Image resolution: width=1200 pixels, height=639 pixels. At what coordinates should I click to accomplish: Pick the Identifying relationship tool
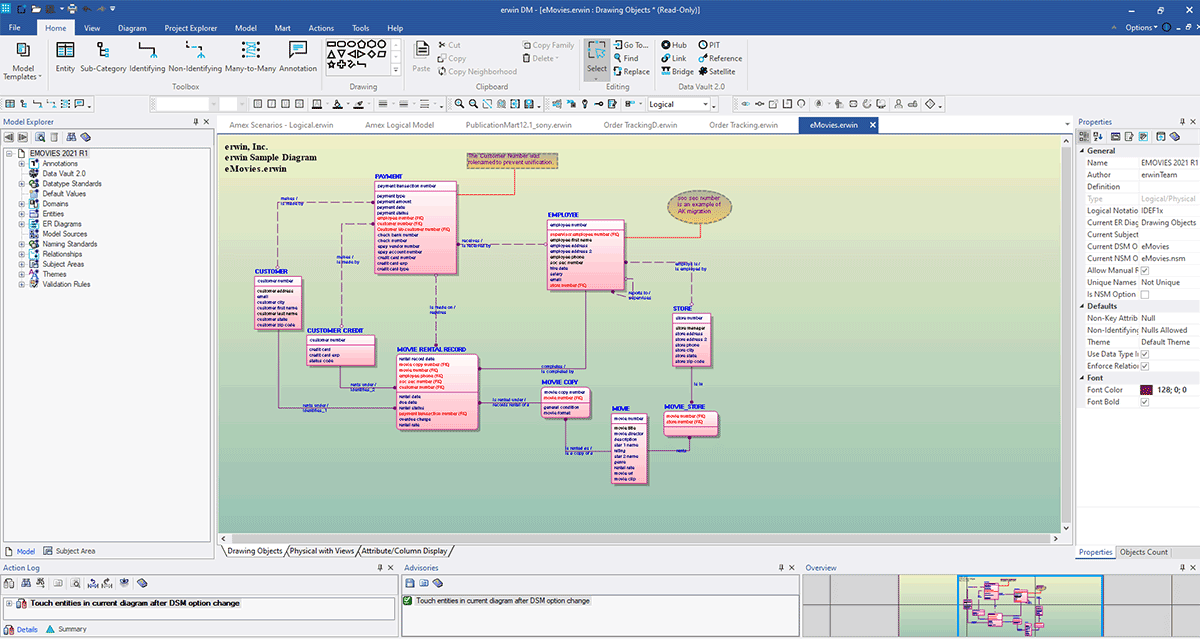(x=147, y=55)
